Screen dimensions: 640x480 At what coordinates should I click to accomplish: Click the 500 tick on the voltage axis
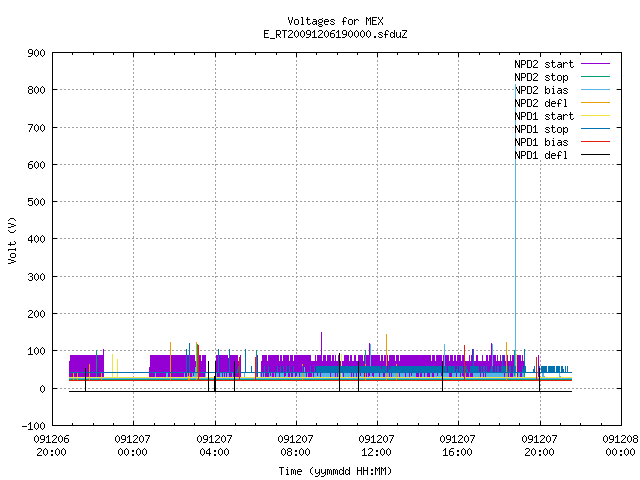36,202
